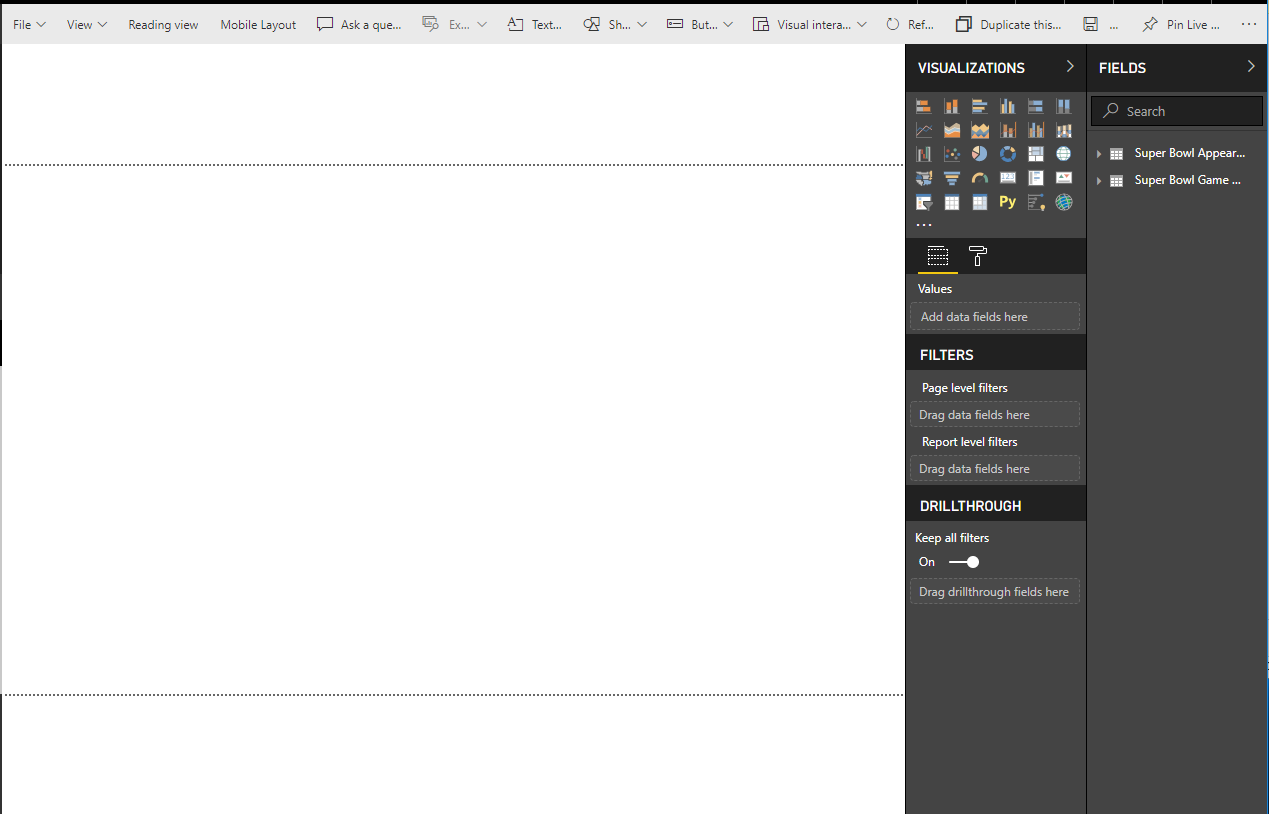Screen dimensions: 1269x814
Task: Select the Python visual icon
Action: pyautogui.click(x=1008, y=202)
